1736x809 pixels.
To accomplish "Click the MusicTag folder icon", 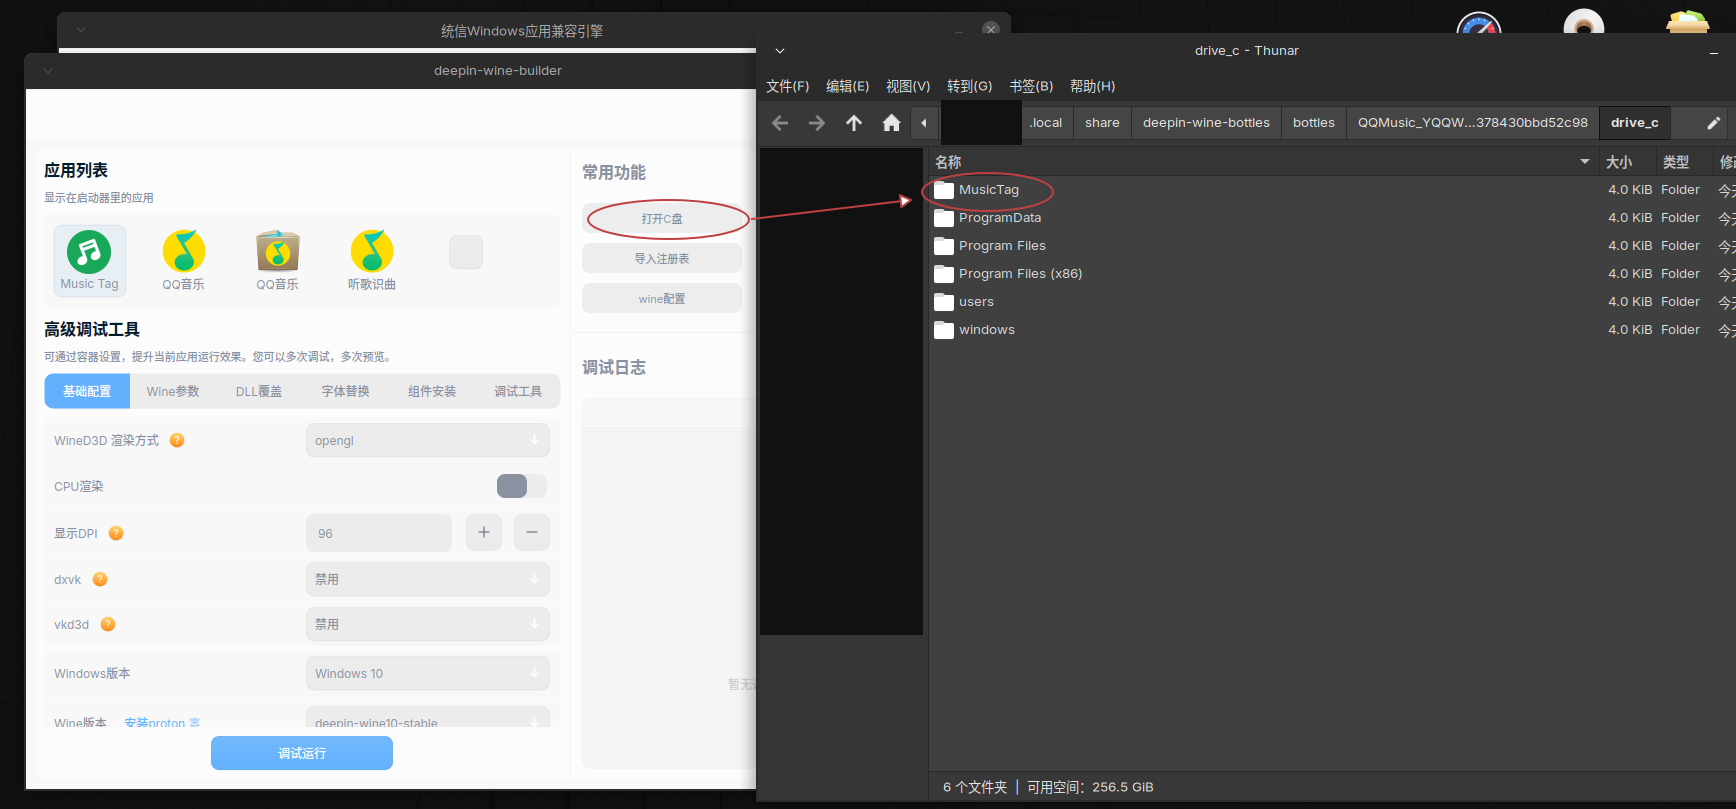I will click(x=944, y=190).
